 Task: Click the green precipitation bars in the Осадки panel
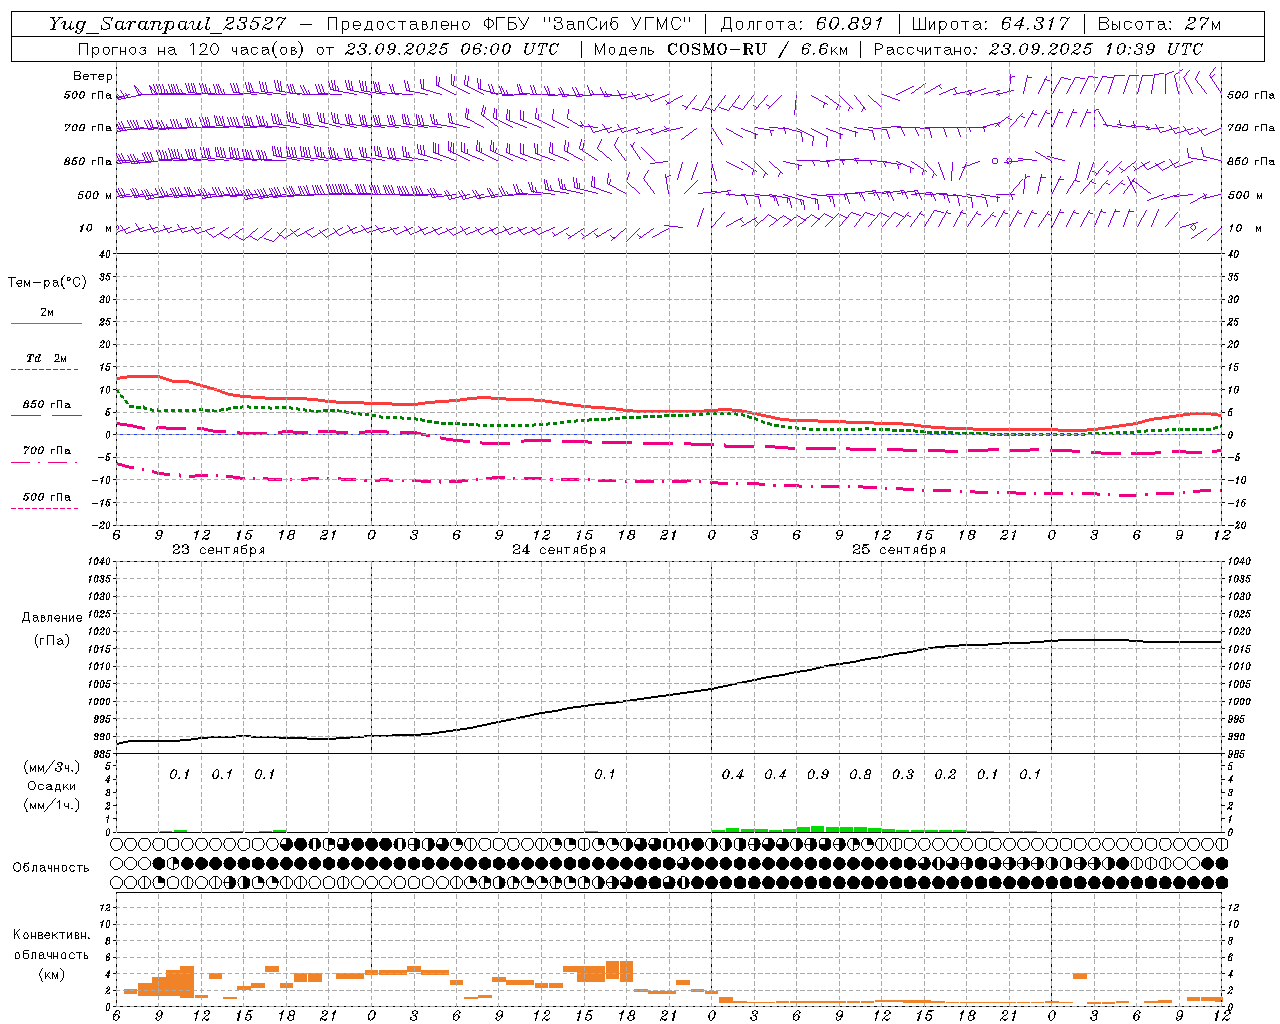(840, 829)
